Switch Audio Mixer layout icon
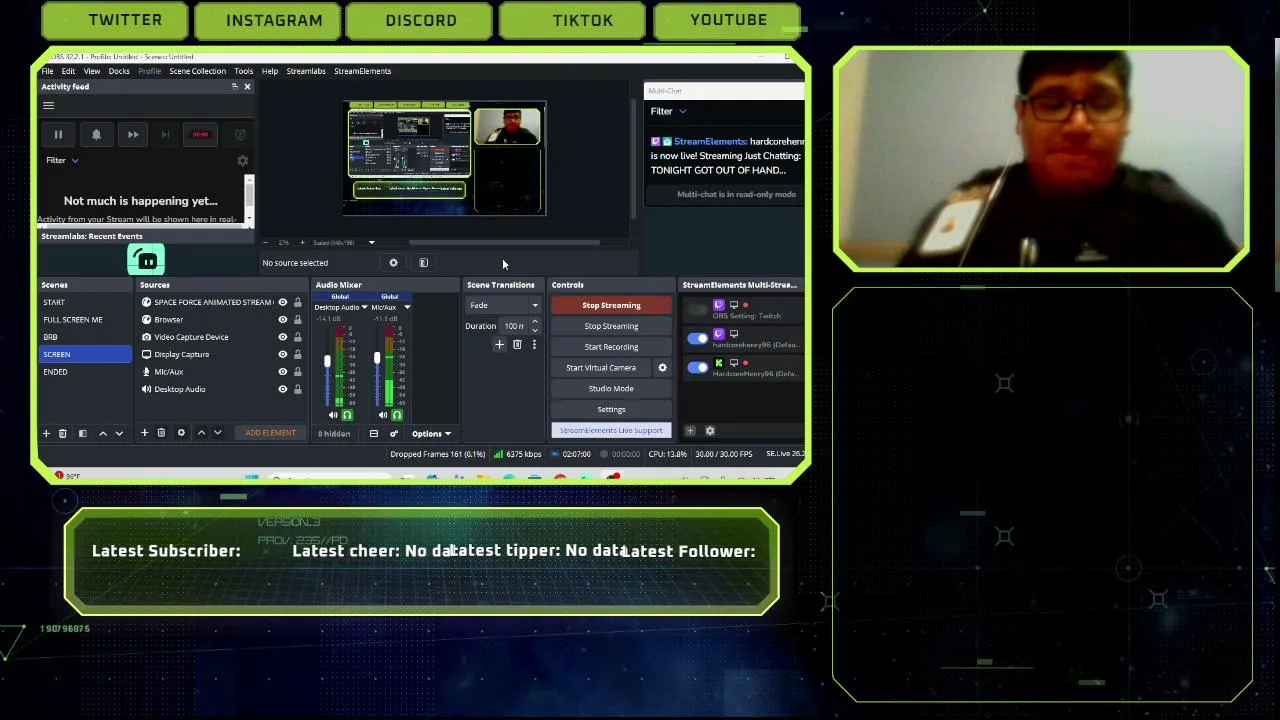Viewport: 1280px width, 720px height. (373, 434)
